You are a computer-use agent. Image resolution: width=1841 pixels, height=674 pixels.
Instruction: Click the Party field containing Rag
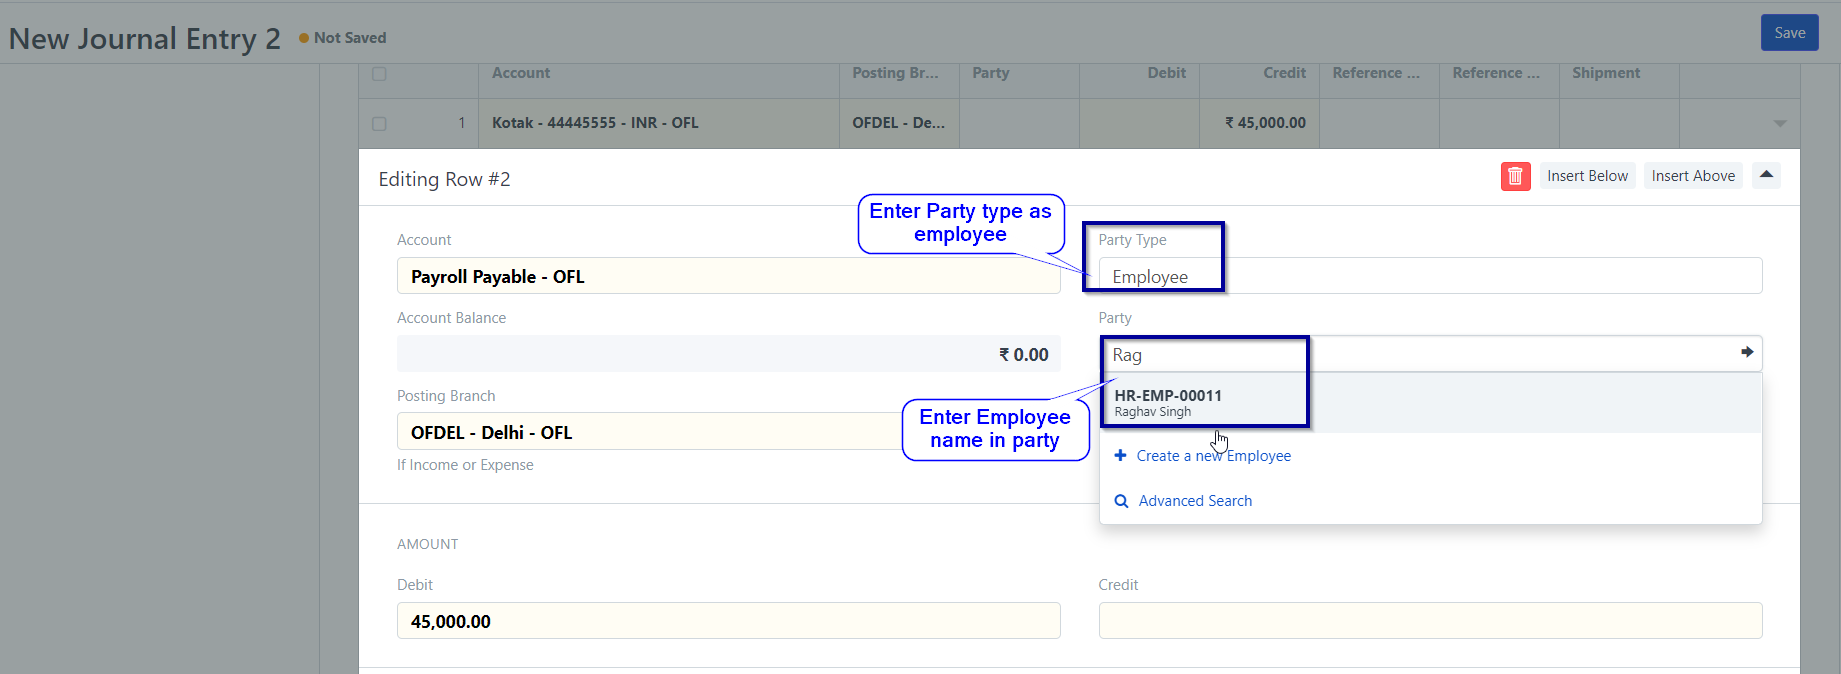click(x=1430, y=354)
